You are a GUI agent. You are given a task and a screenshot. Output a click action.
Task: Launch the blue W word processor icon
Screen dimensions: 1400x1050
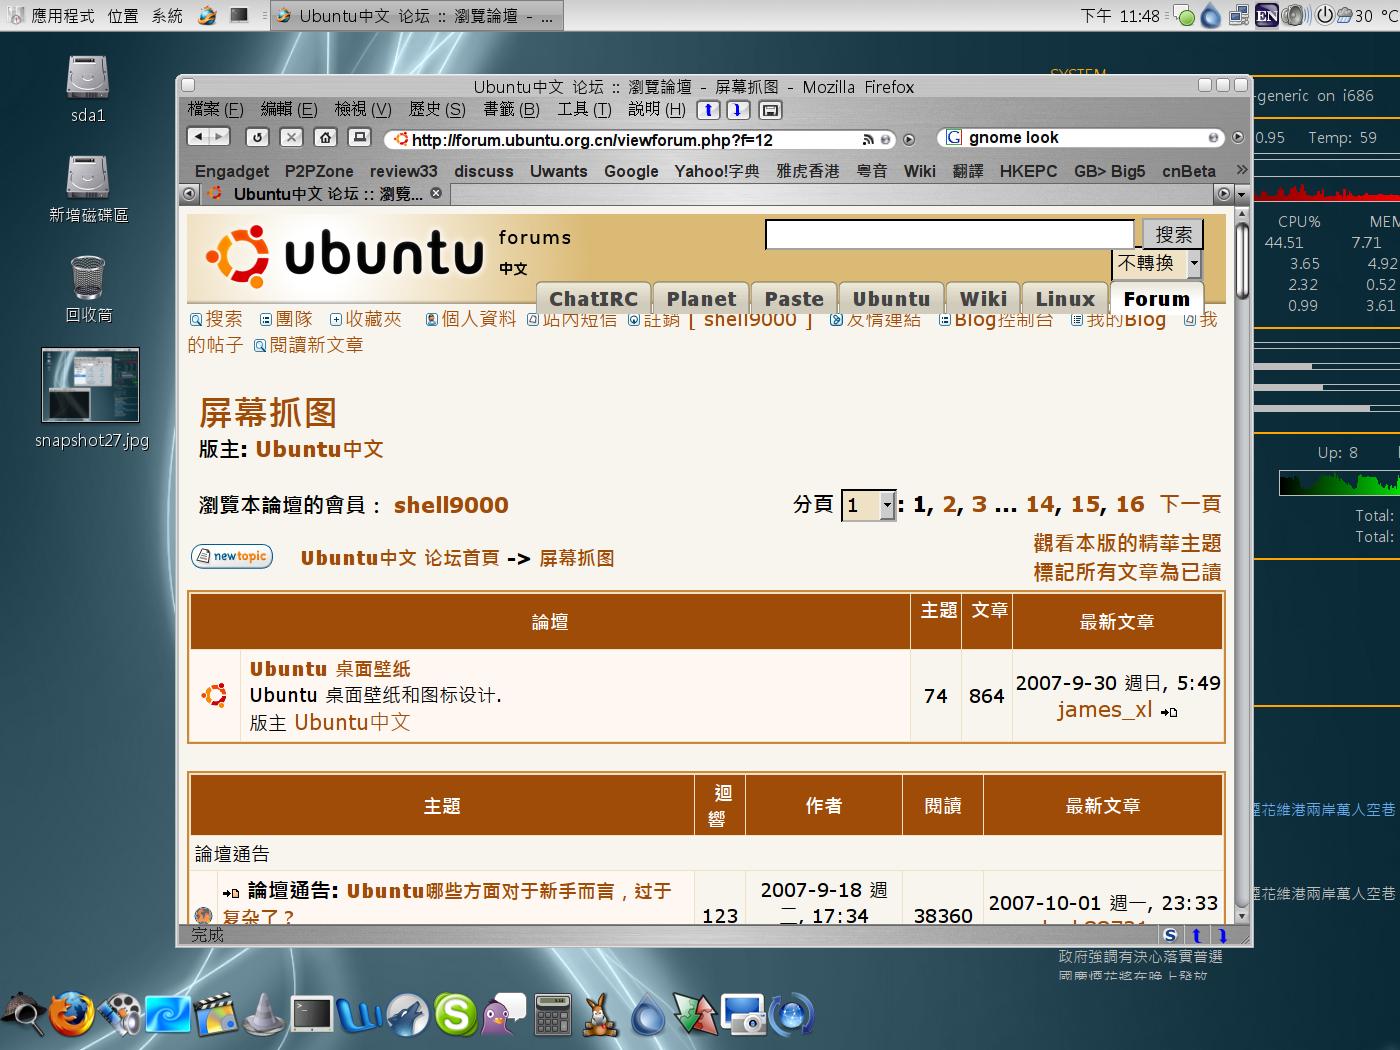359,1015
